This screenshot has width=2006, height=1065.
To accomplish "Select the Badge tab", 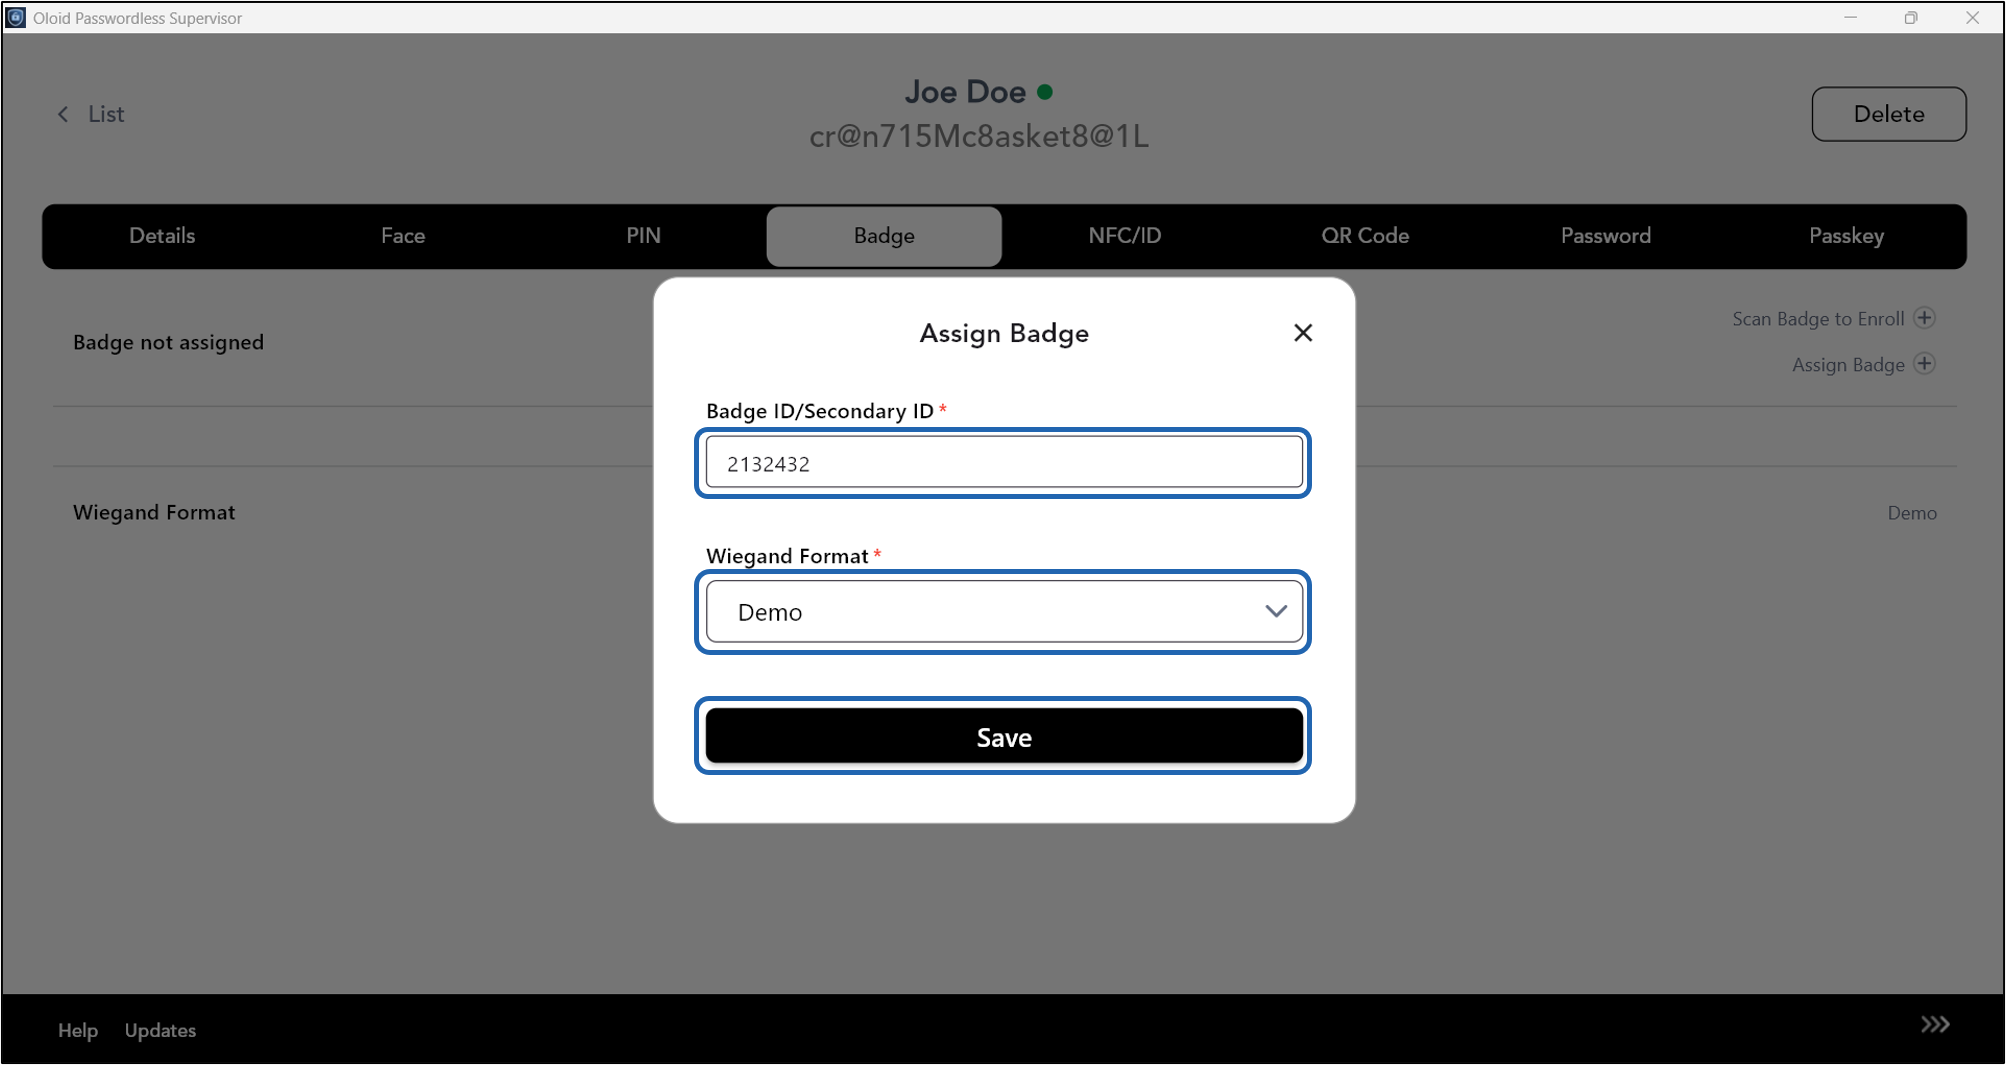I will (884, 236).
